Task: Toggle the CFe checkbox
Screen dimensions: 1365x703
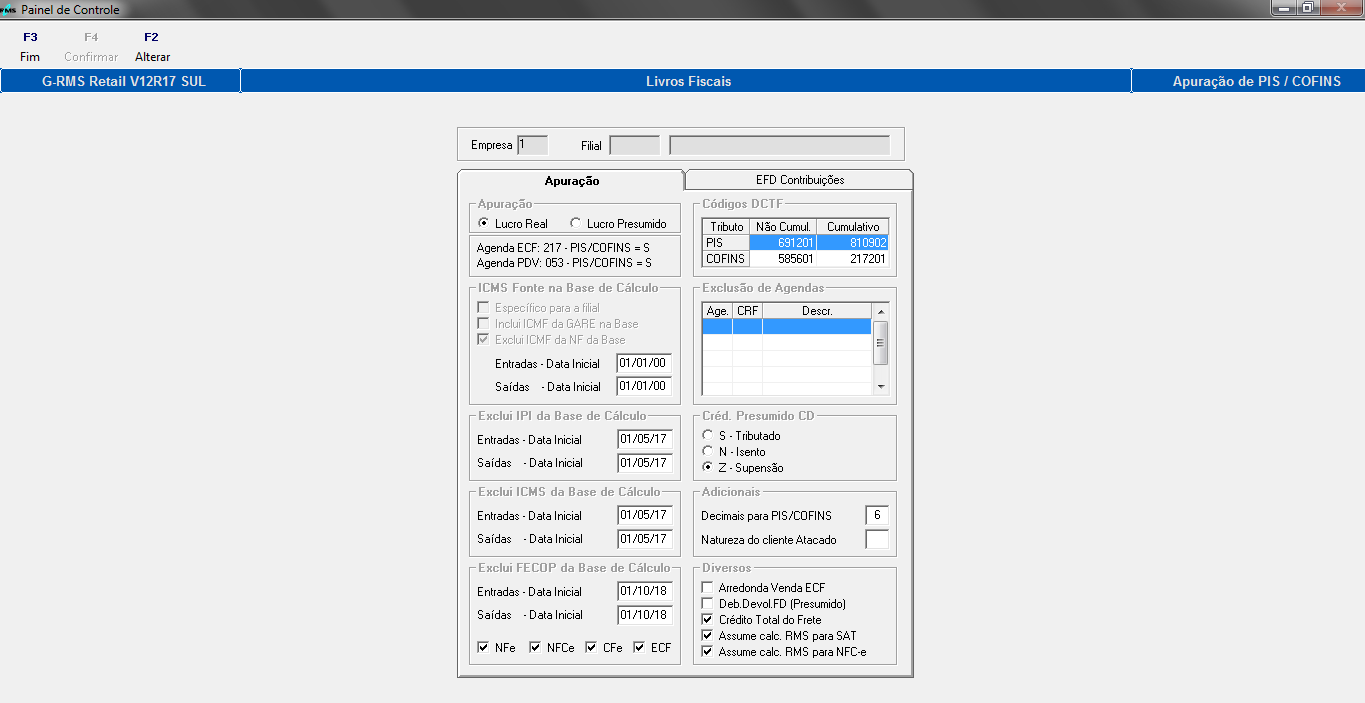Action: [x=592, y=648]
